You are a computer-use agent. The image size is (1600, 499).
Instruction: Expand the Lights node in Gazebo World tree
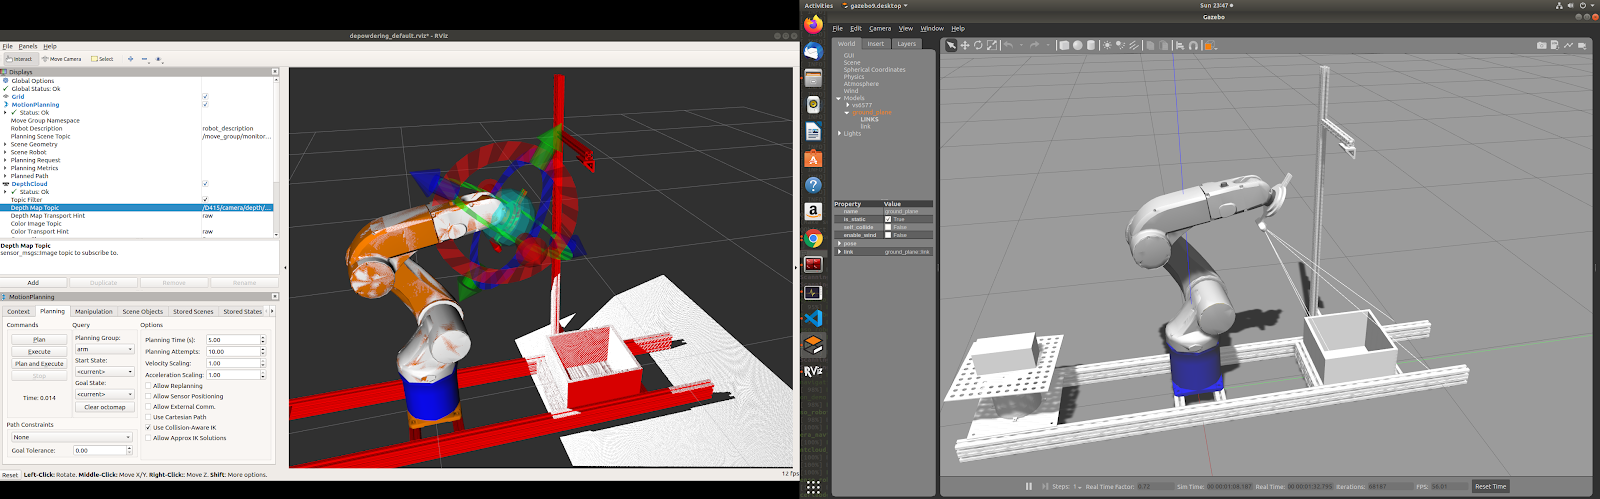[x=839, y=133]
